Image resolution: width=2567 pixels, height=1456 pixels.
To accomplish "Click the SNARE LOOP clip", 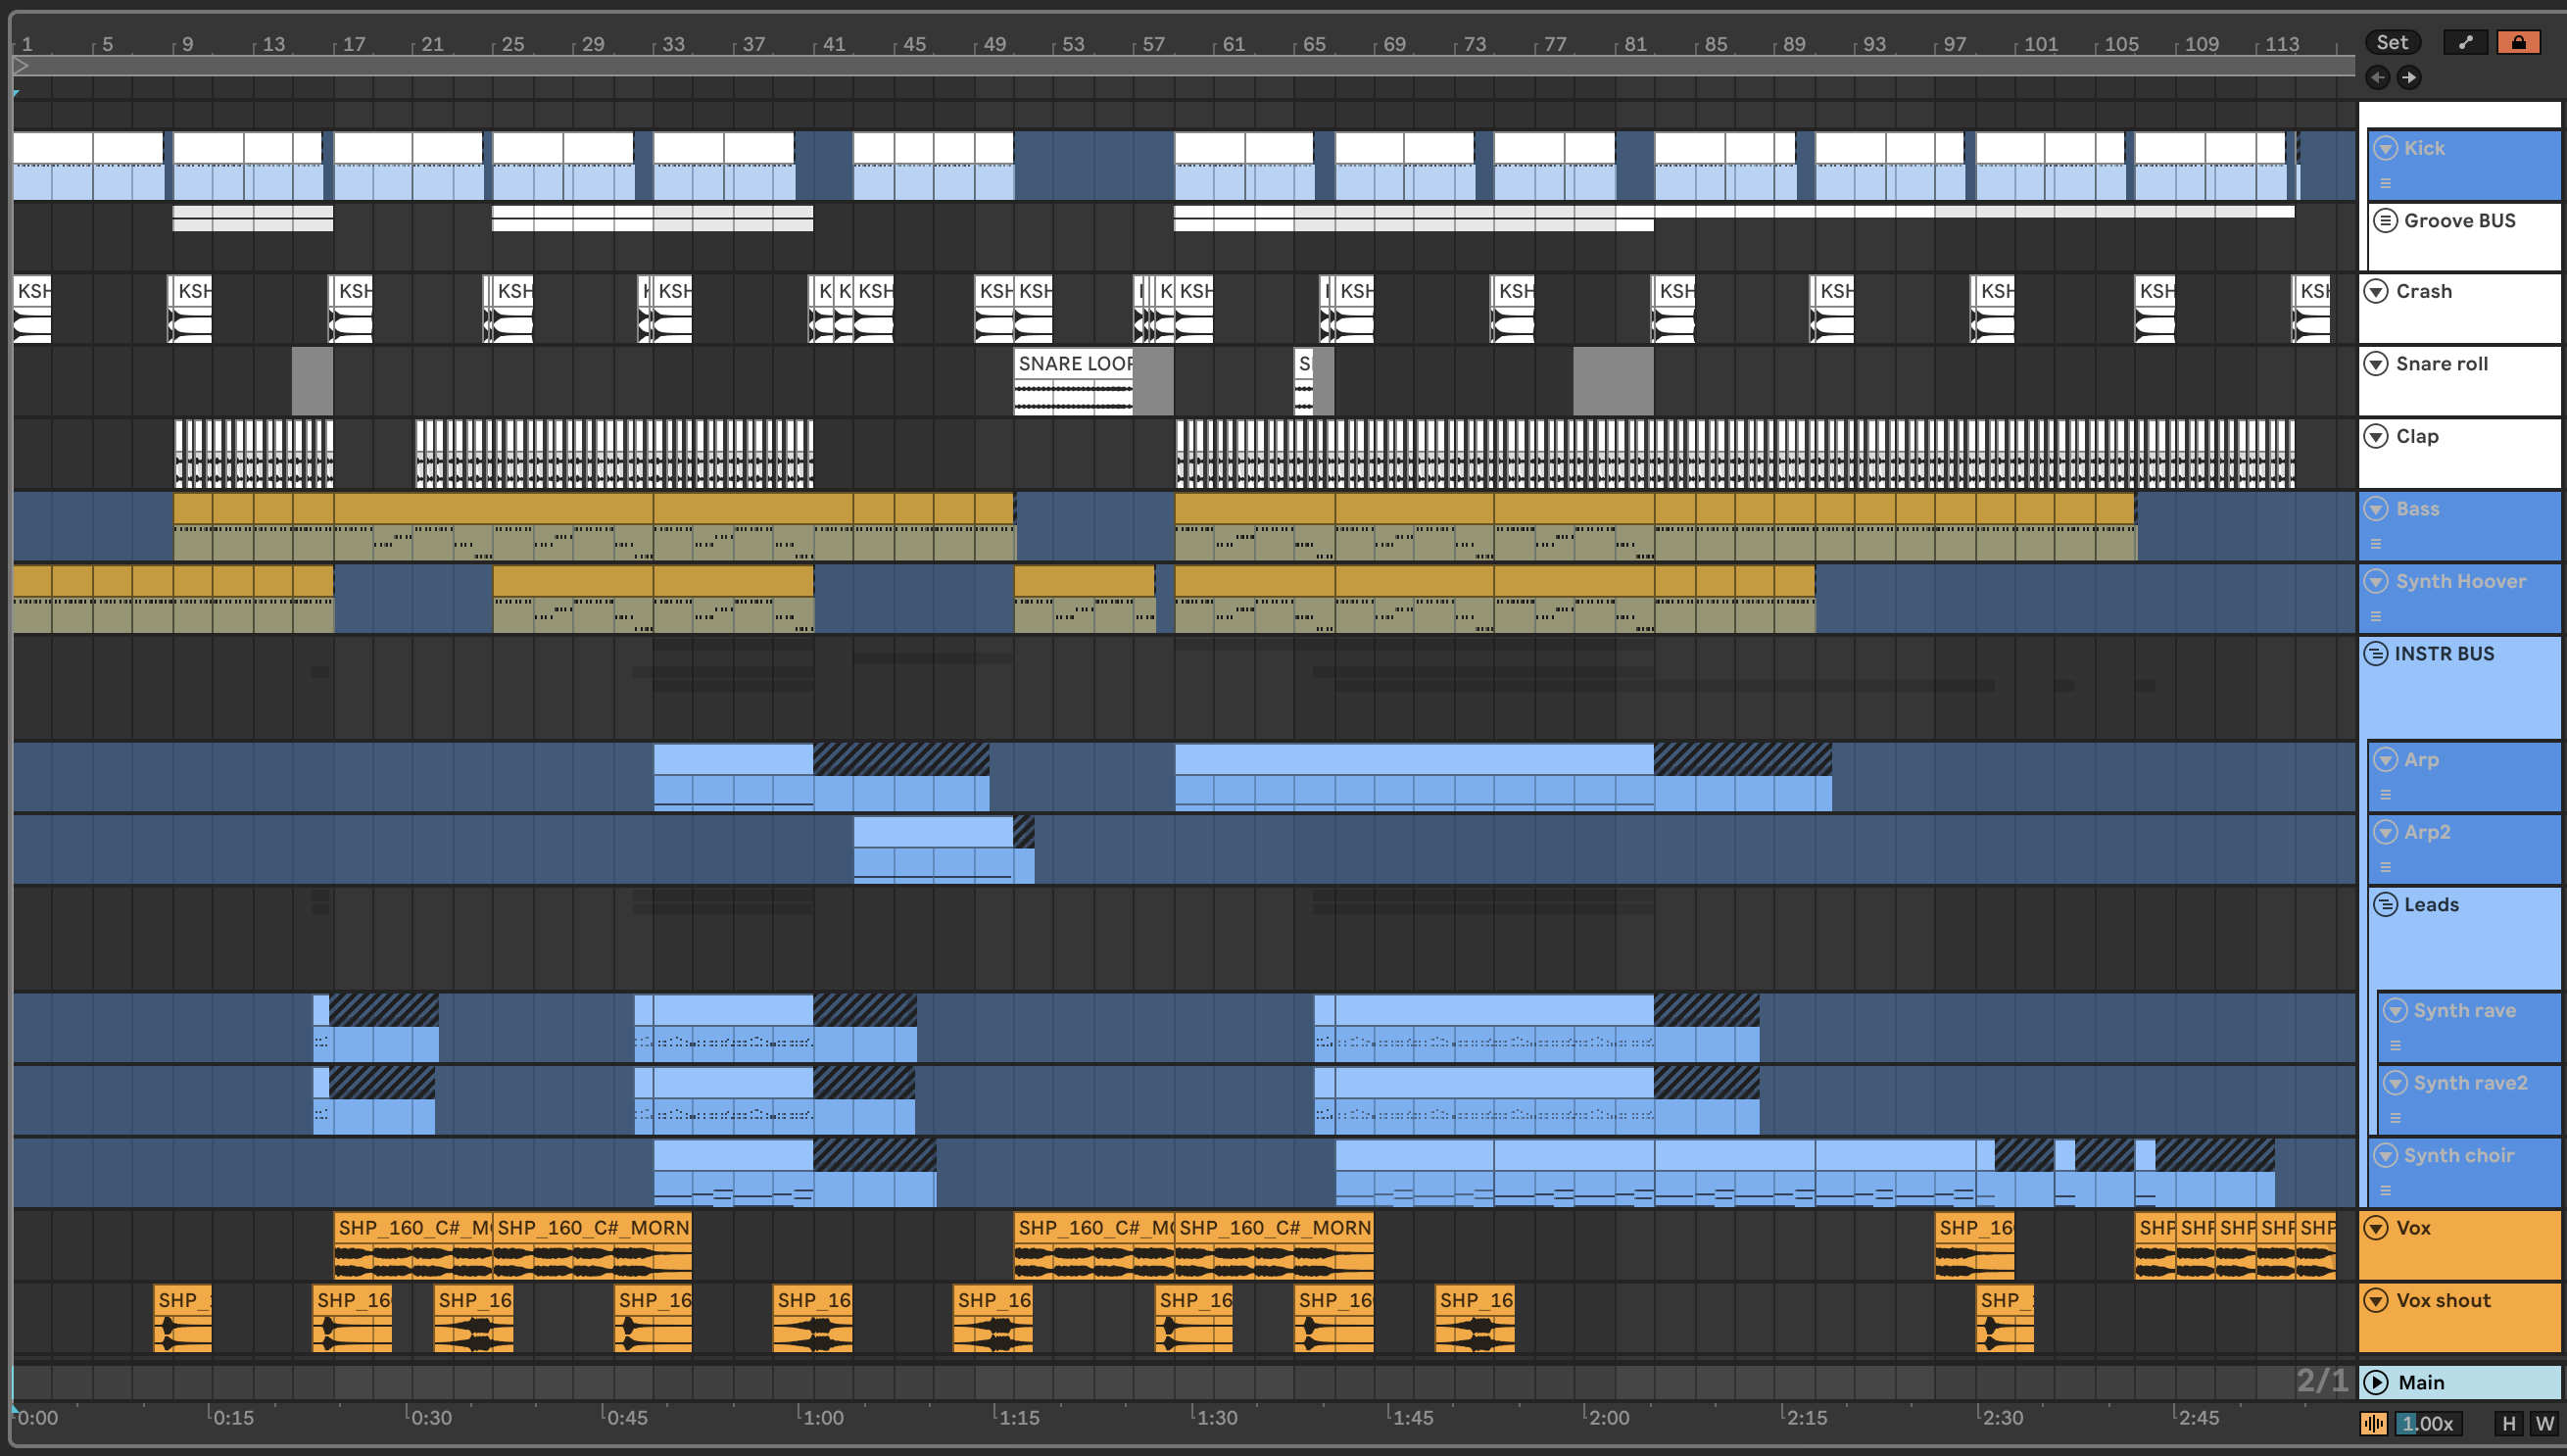I will [x=1073, y=364].
